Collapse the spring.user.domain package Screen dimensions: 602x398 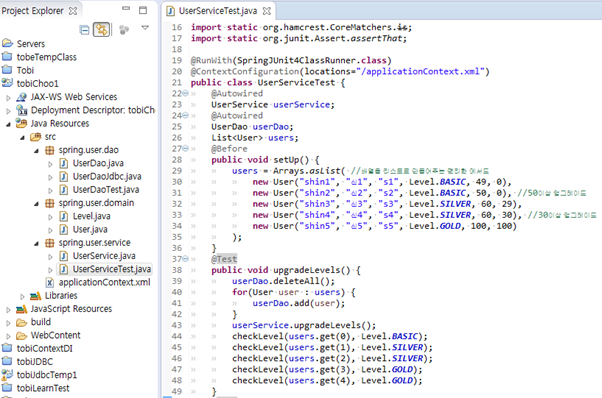point(36,203)
